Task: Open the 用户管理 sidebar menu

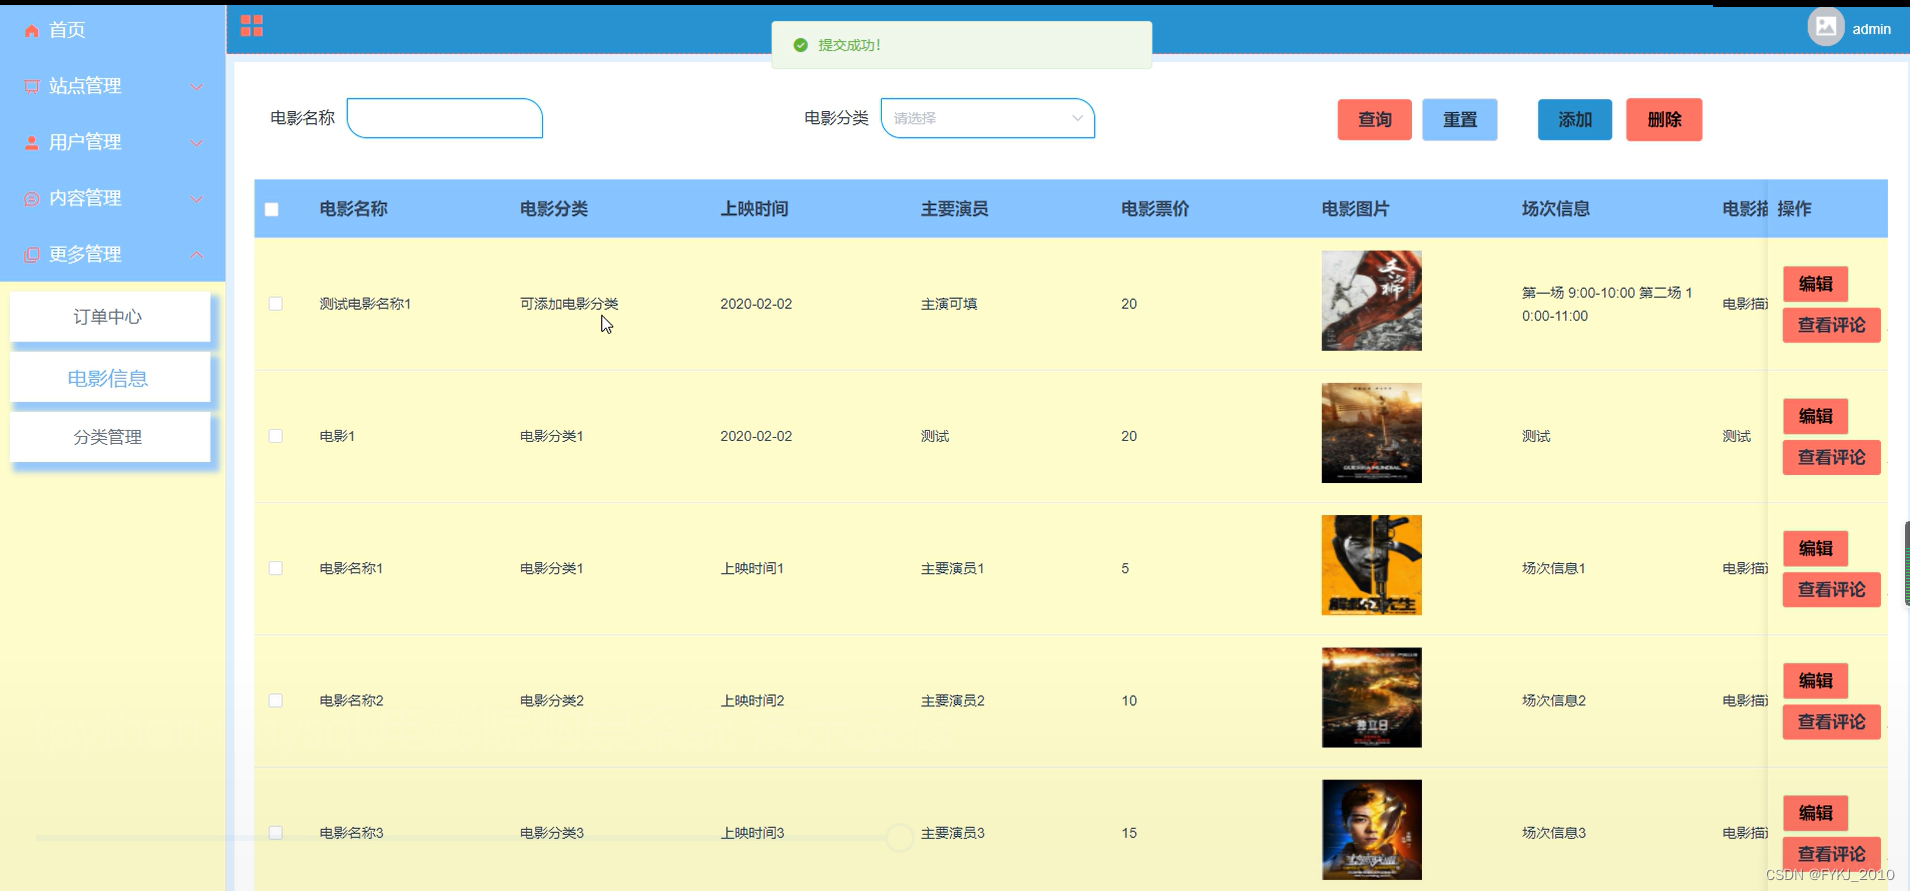Action: click(112, 142)
